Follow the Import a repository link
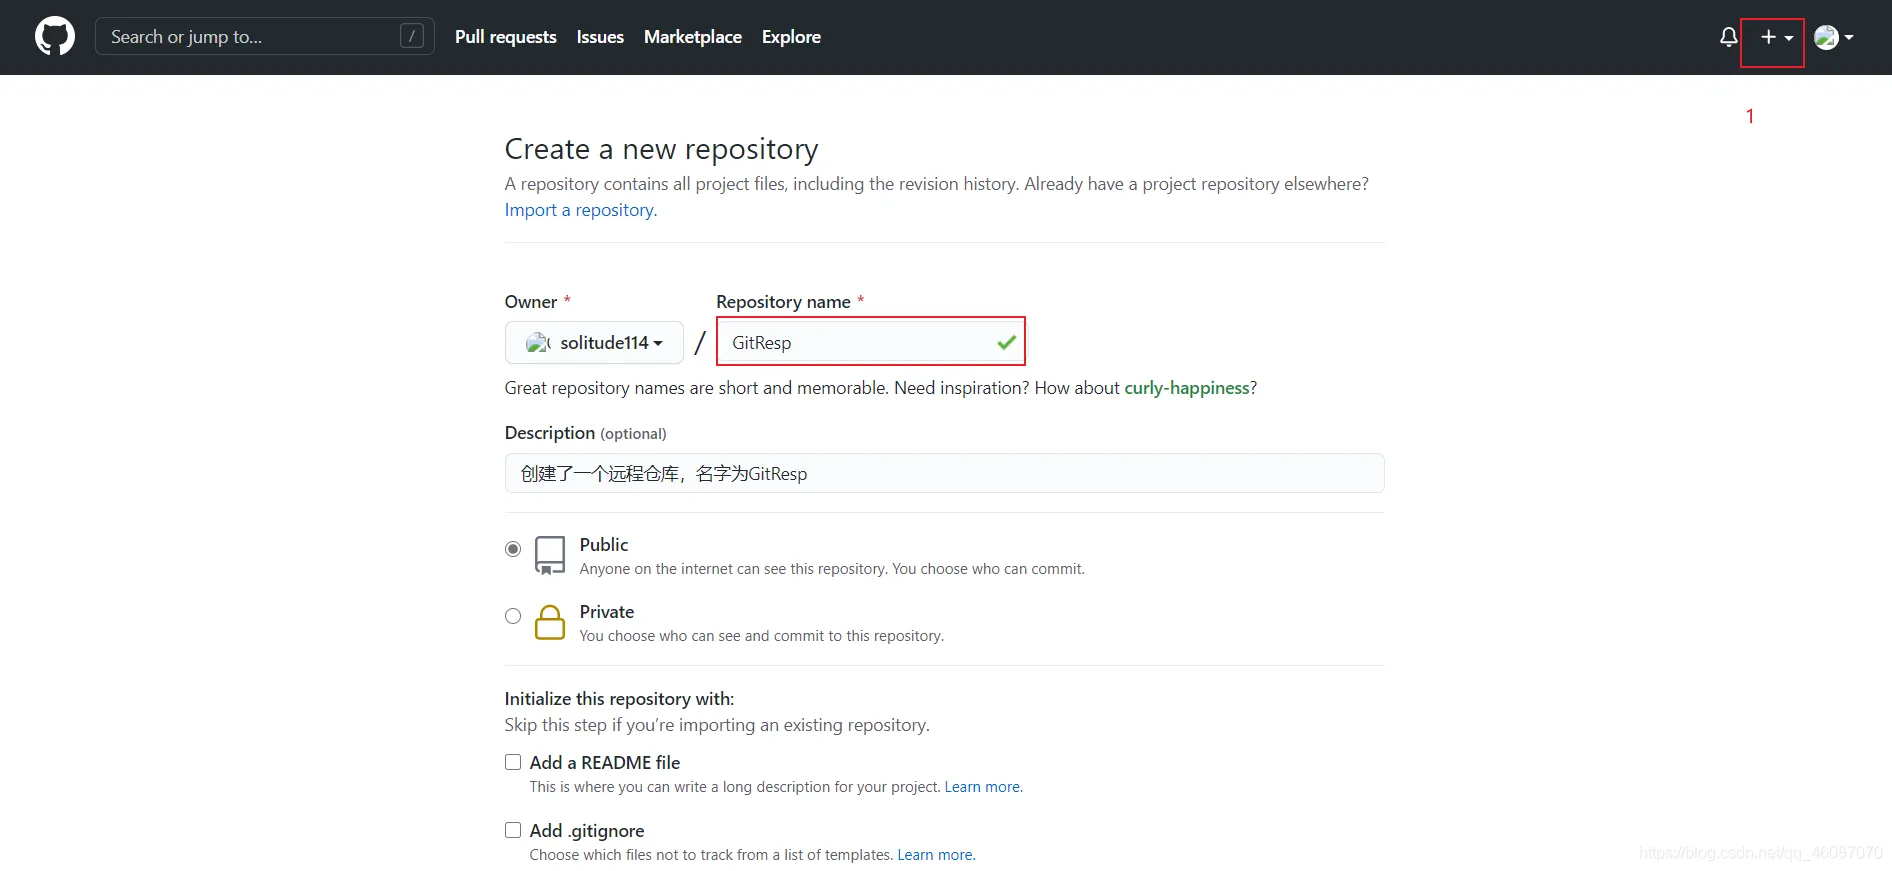 [580, 210]
